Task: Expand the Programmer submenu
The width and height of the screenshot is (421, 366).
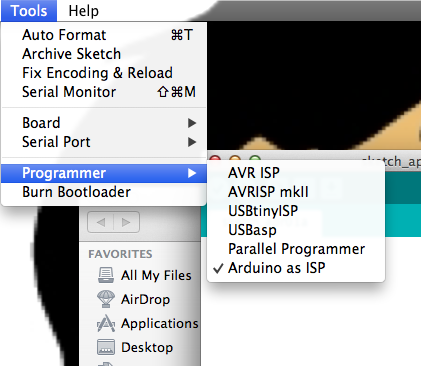Action: tap(104, 173)
